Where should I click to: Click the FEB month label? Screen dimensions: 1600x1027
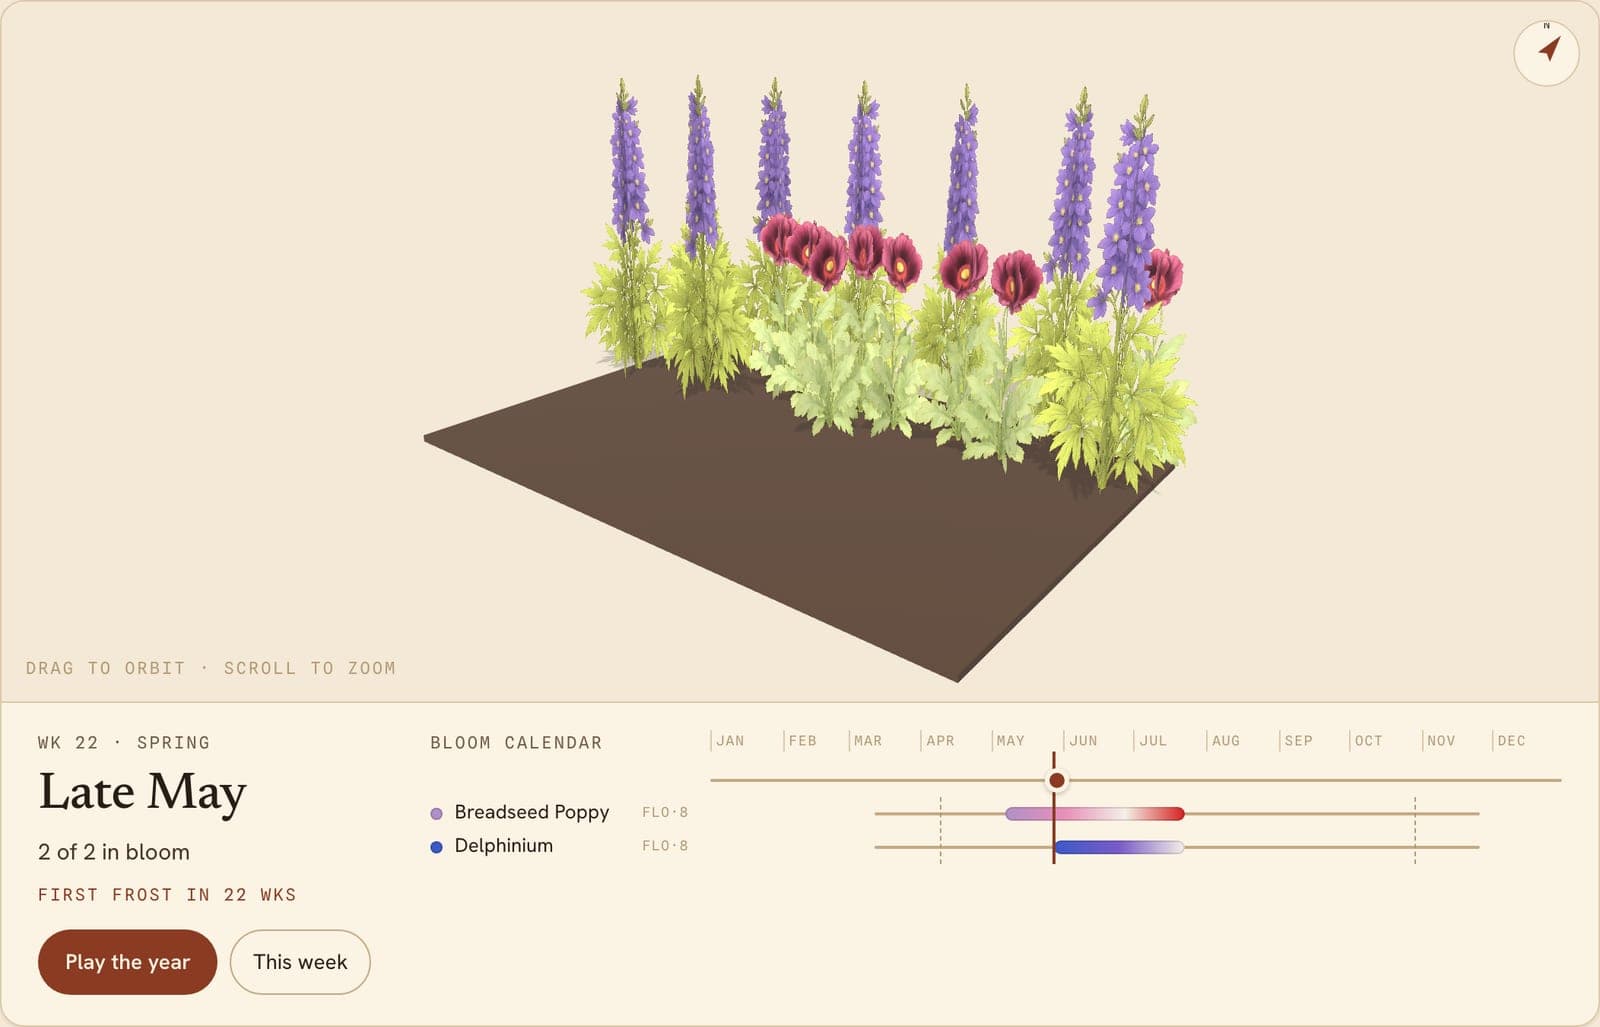pos(802,741)
